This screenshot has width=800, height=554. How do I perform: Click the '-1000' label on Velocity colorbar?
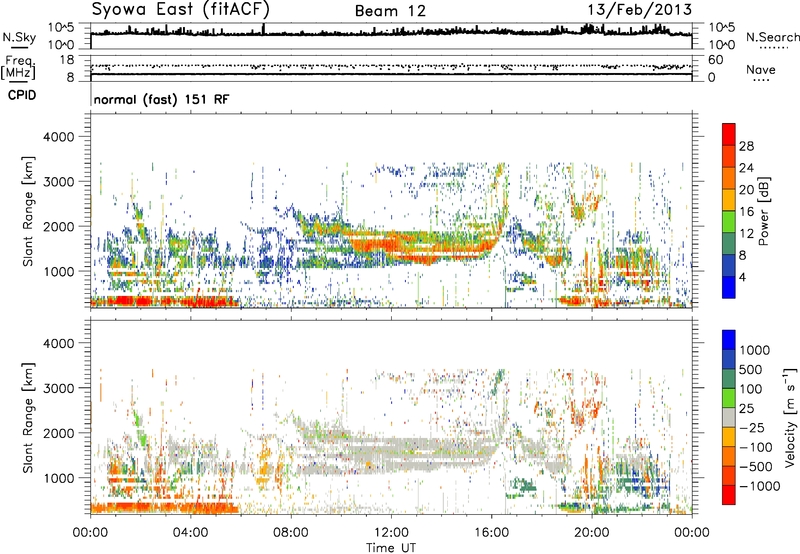[760, 486]
